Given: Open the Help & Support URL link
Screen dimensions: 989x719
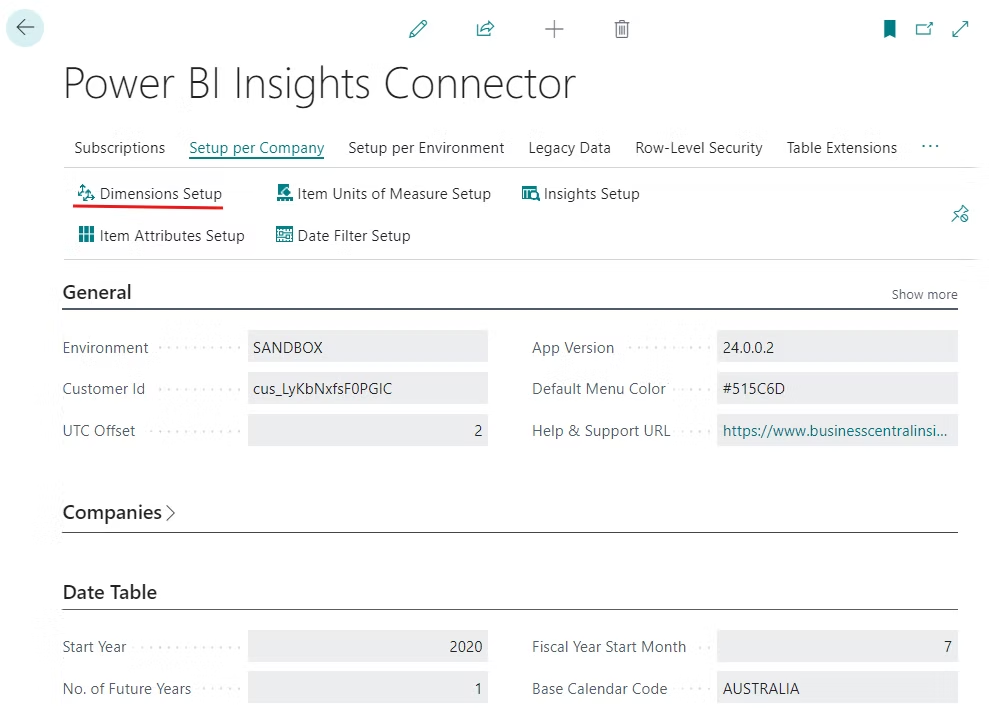Looking at the screenshot, I should coord(836,431).
